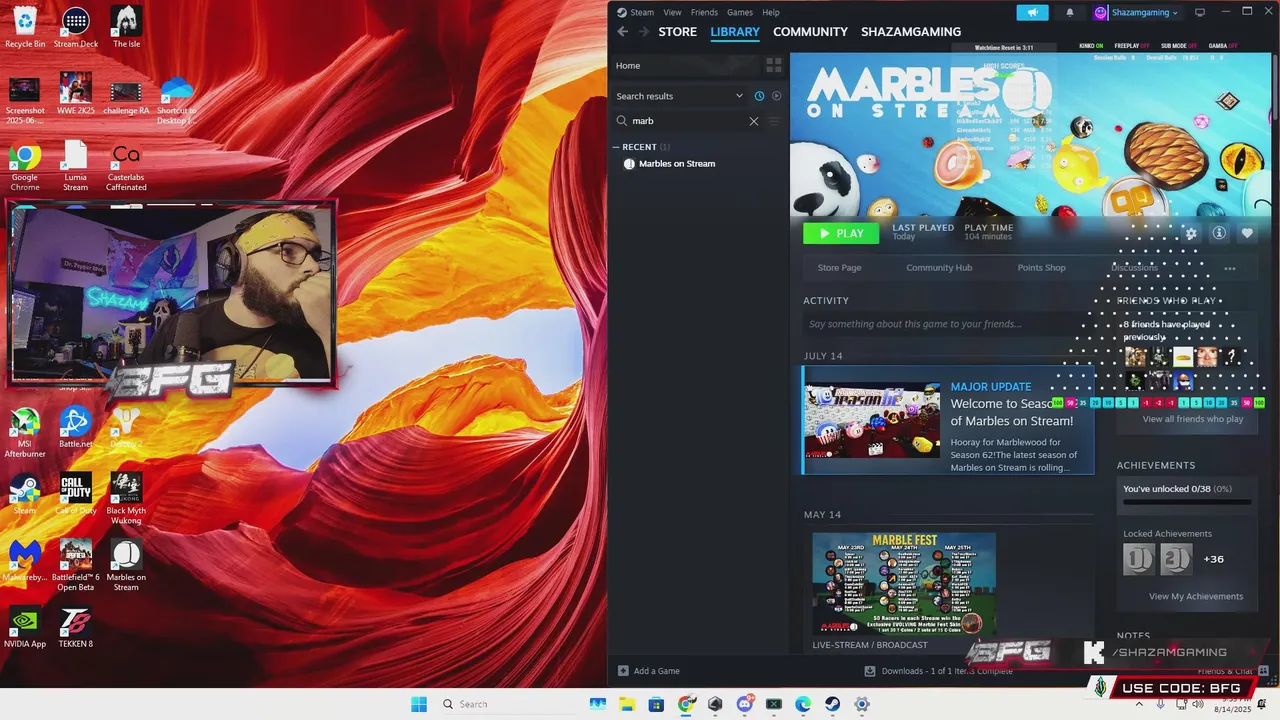Click Steam icon on the taskbar
The width and height of the screenshot is (1280, 720).
click(x=832, y=704)
